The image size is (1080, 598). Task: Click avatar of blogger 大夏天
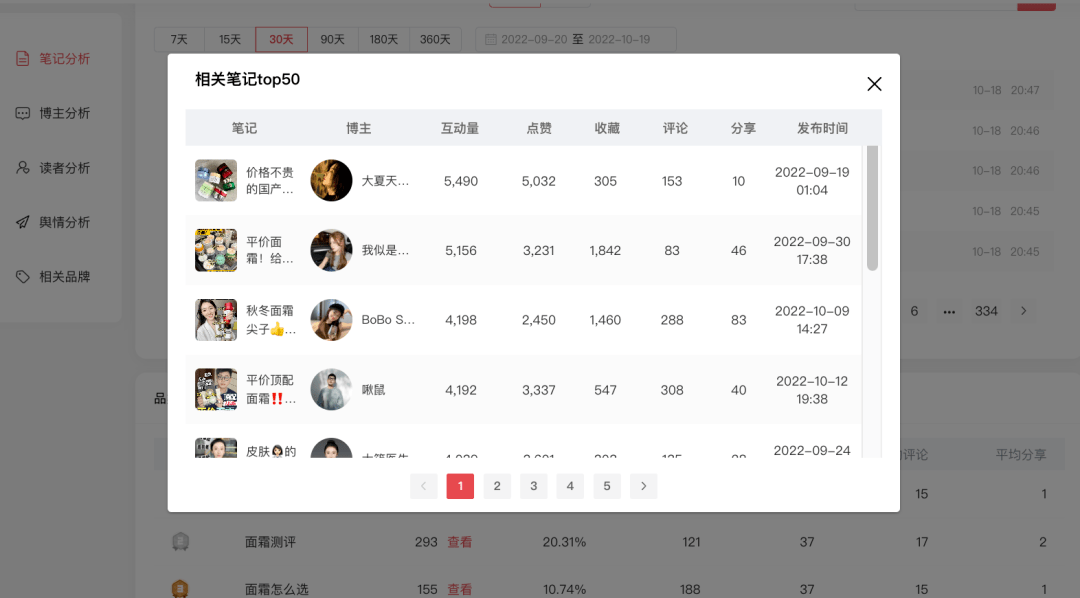[331, 181]
